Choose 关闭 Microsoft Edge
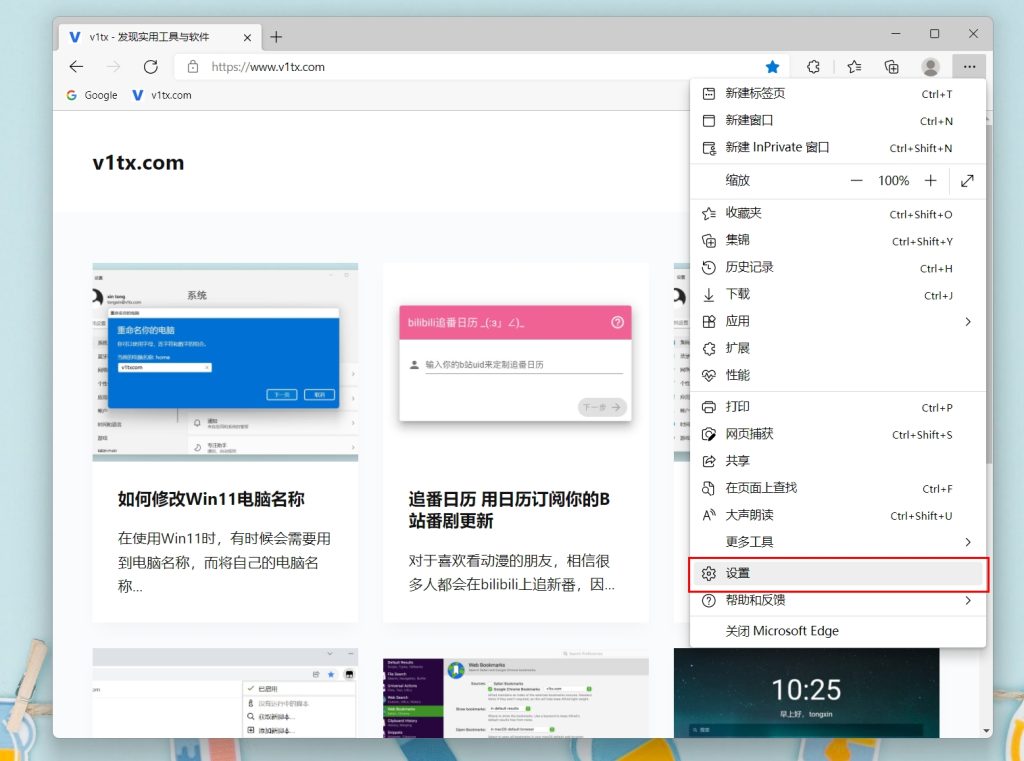This screenshot has width=1024, height=761. coord(838,631)
